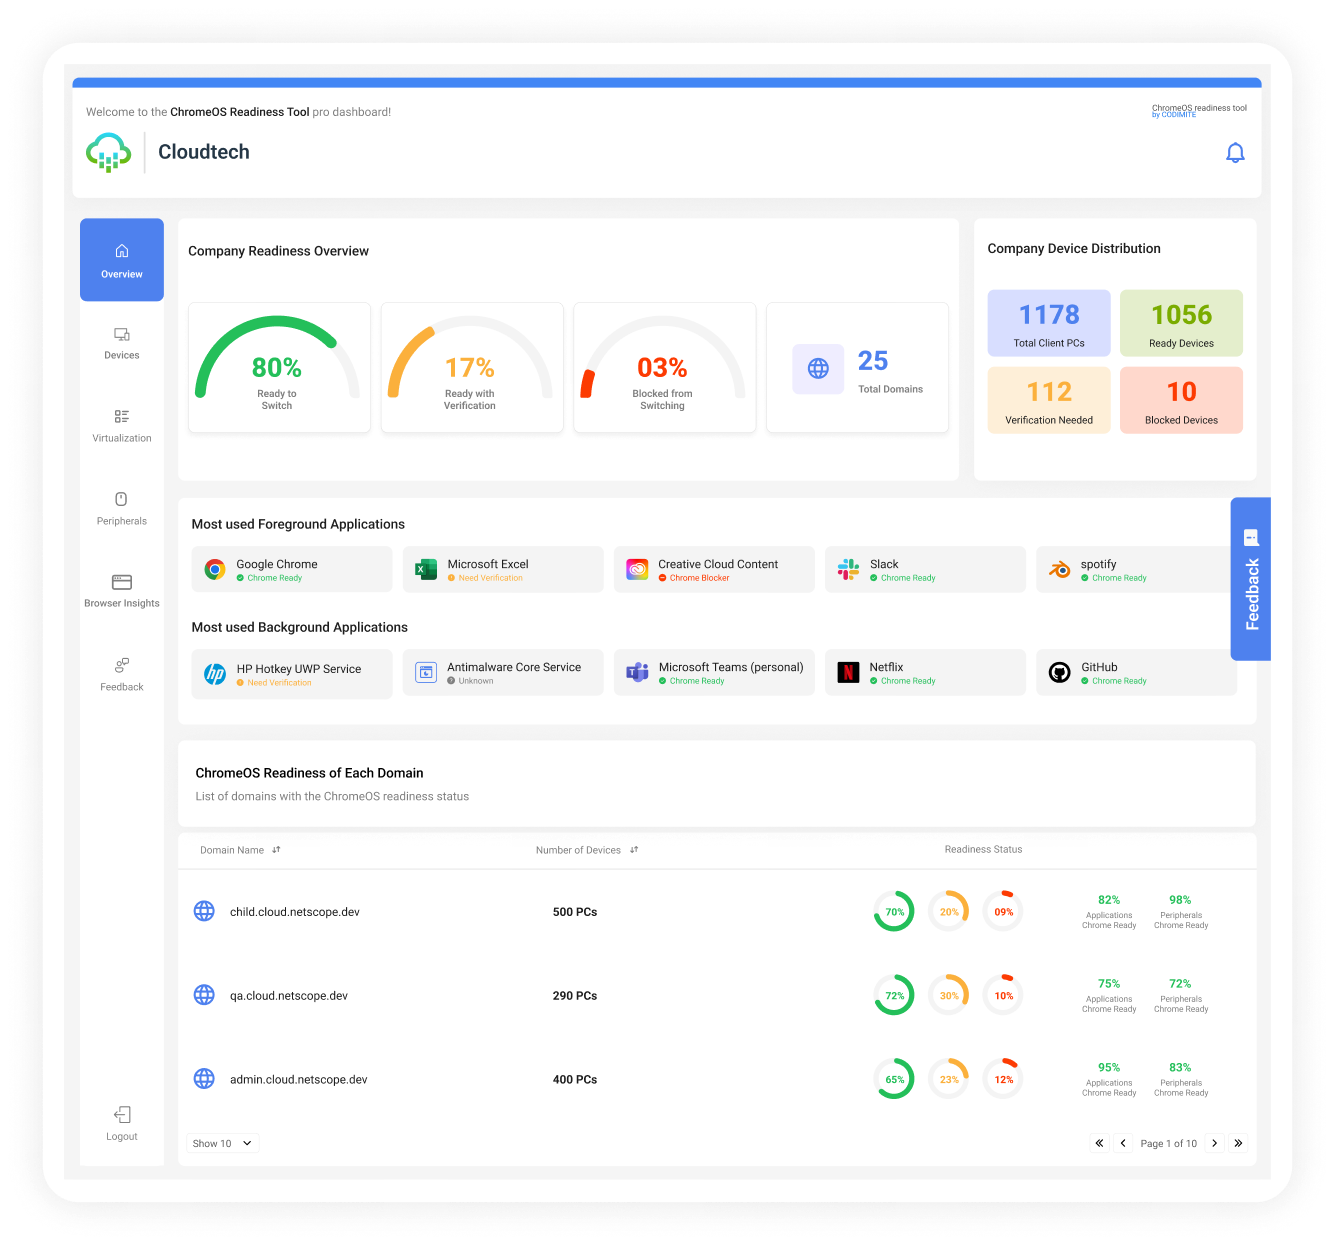This screenshot has height=1245, width=1335.
Task: Click the Slack foreground application icon
Action: (x=848, y=569)
